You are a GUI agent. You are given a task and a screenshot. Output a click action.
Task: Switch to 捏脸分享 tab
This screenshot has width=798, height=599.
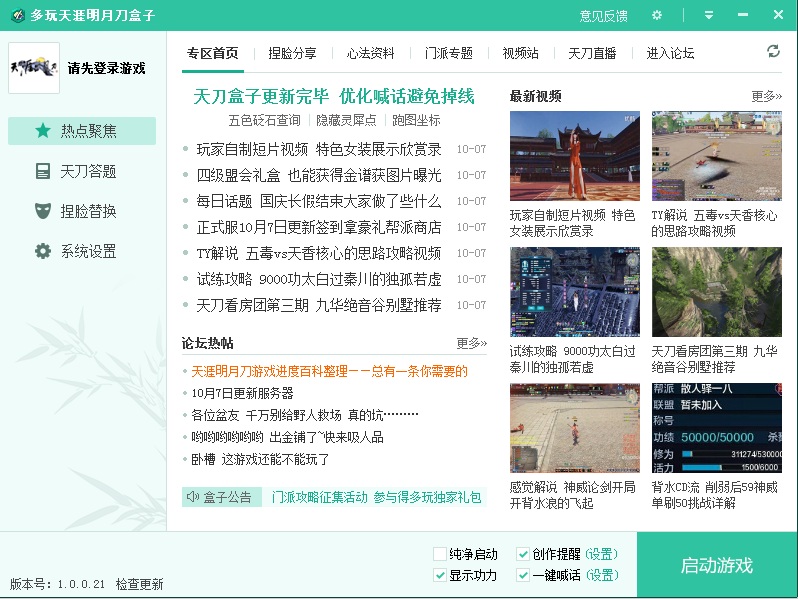click(292, 53)
